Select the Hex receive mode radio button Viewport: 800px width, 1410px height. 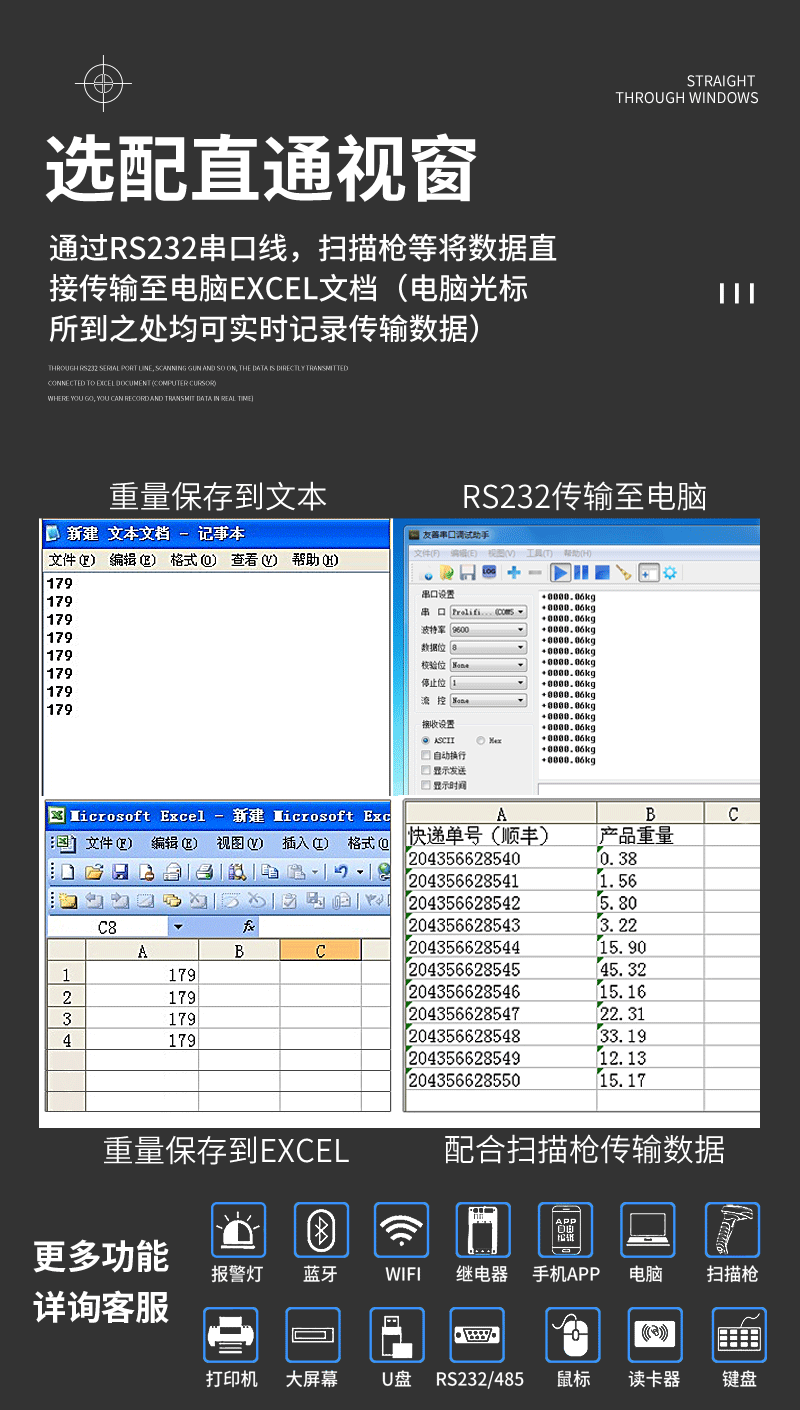coord(481,740)
